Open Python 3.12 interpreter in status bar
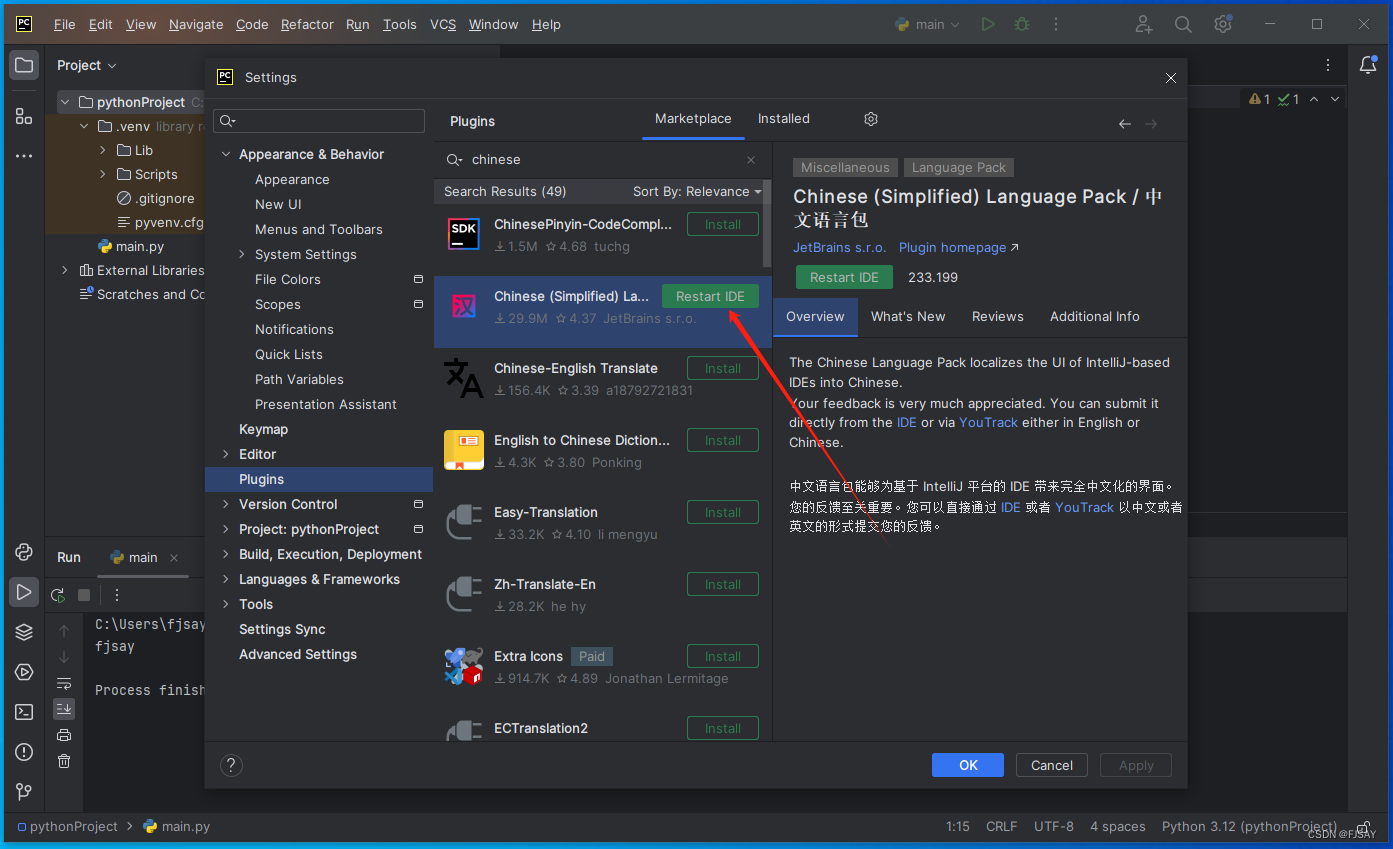Image resolution: width=1393 pixels, height=849 pixels. [x=1248, y=826]
